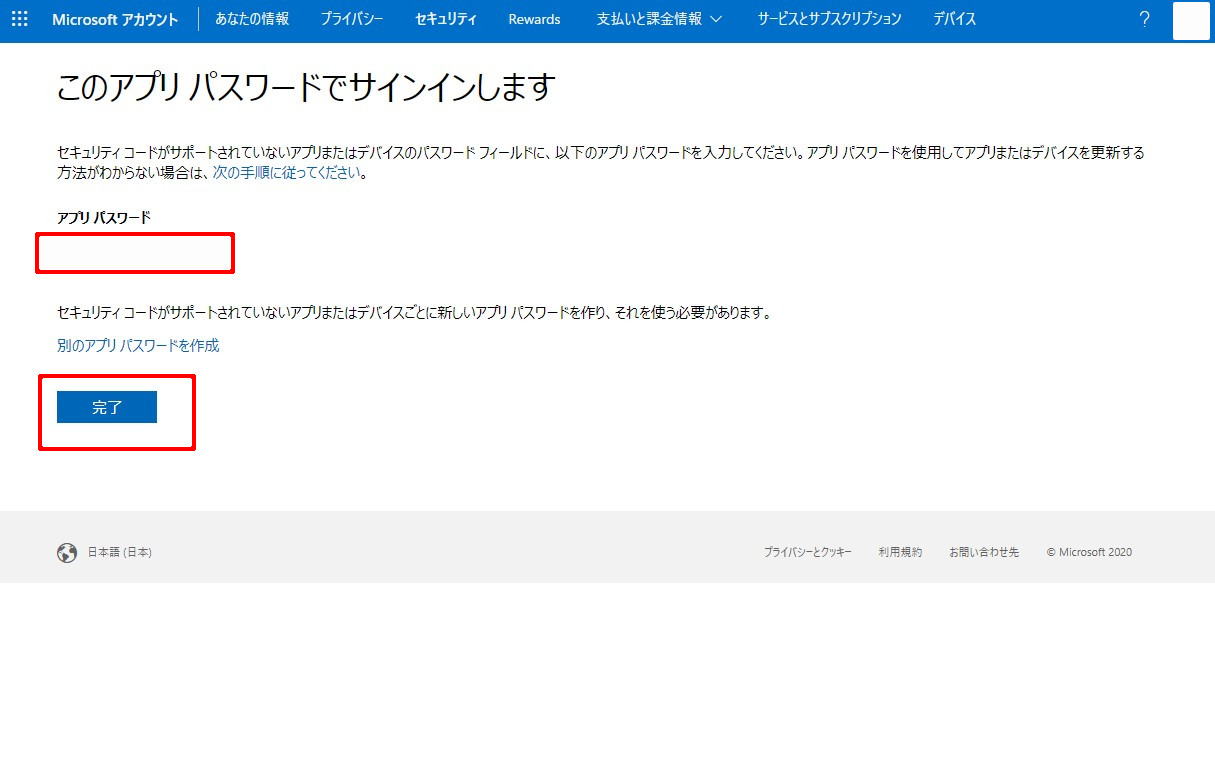Click the globe language icon in footer
This screenshot has width=1215, height=774.
(x=67, y=553)
